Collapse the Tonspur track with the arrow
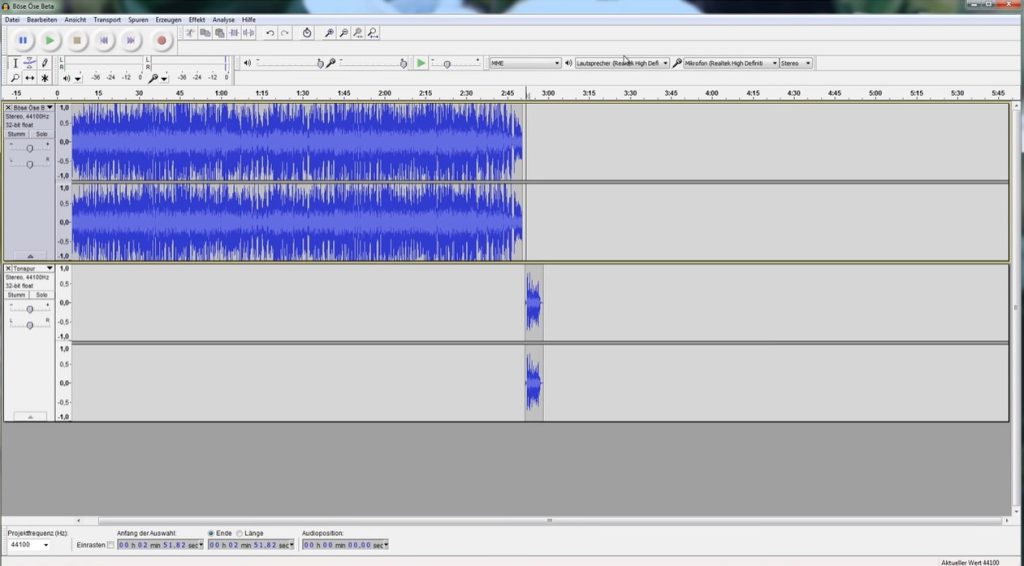The image size is (1024, 566). tap(30, 417)
